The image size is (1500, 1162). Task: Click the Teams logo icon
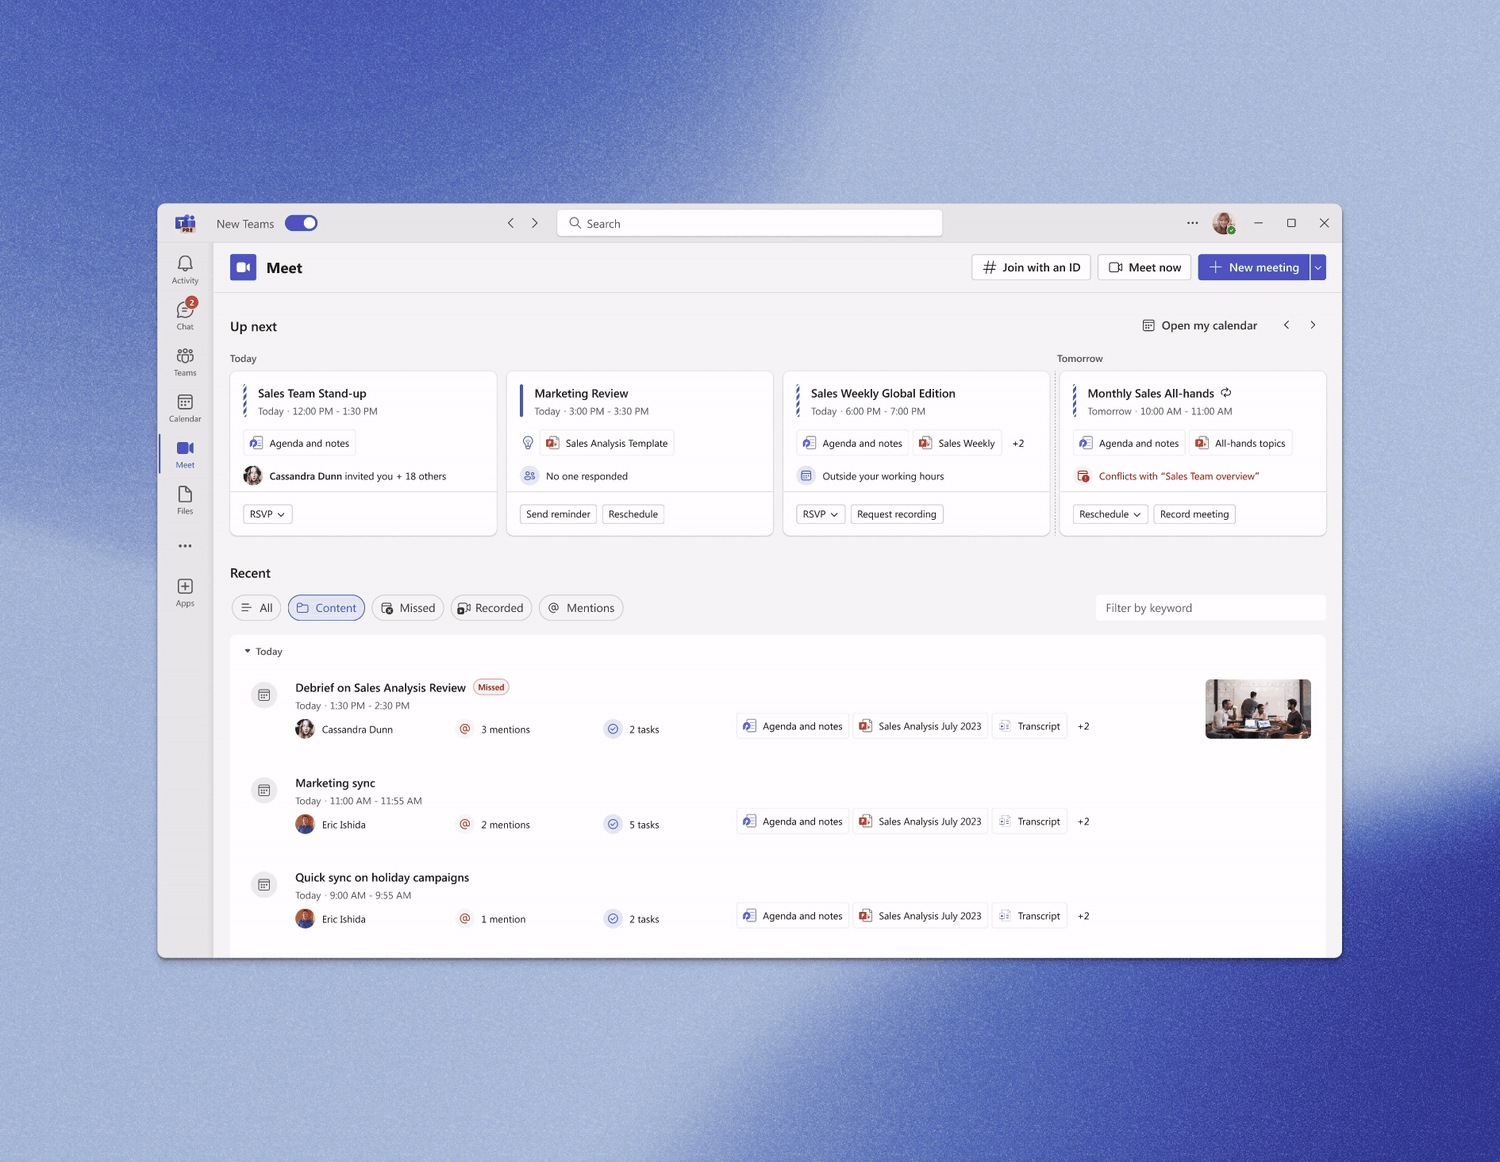tap(185, 223)
